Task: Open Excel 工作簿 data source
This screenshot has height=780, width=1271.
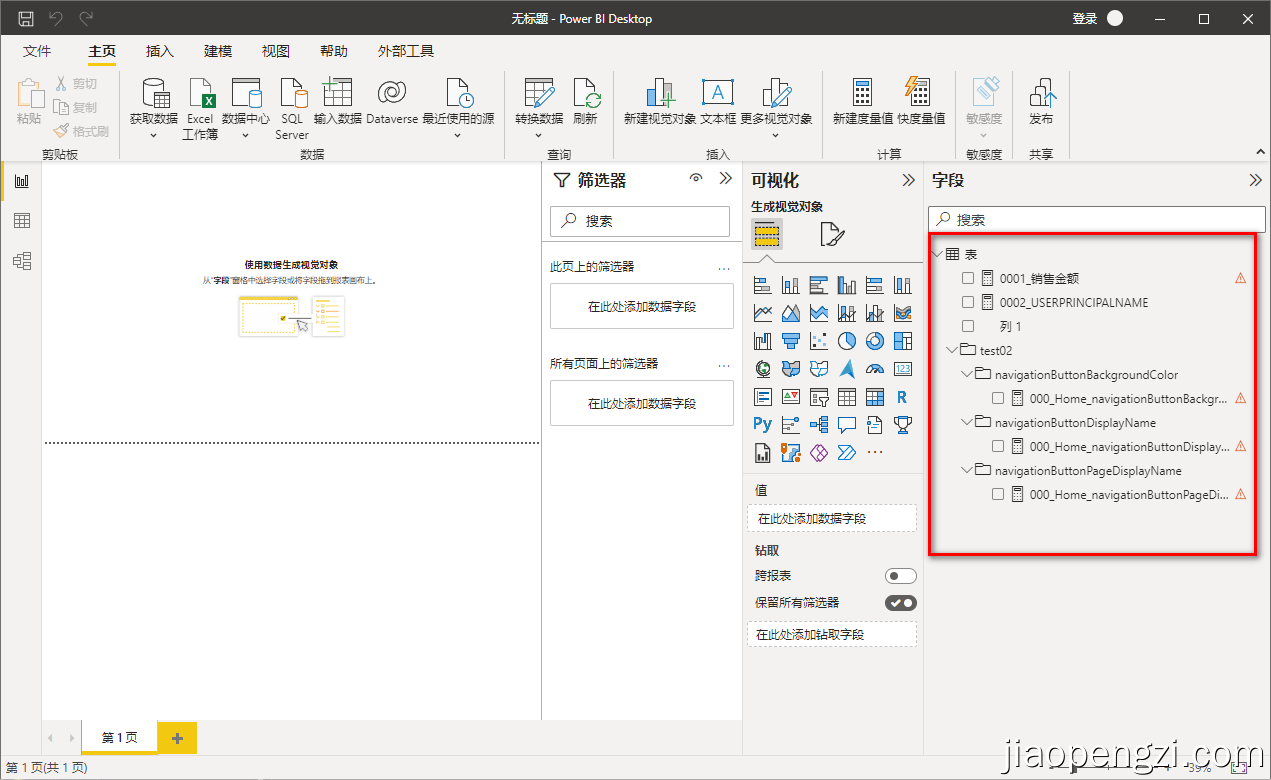Action: (x=200, y=108)
